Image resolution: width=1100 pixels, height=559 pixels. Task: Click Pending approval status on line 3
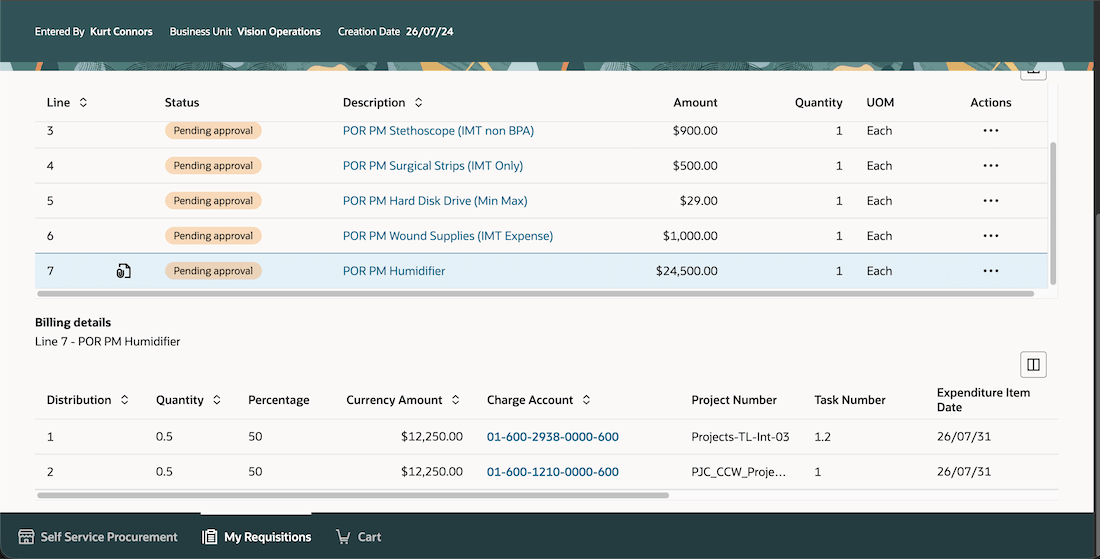pos(213,130)
